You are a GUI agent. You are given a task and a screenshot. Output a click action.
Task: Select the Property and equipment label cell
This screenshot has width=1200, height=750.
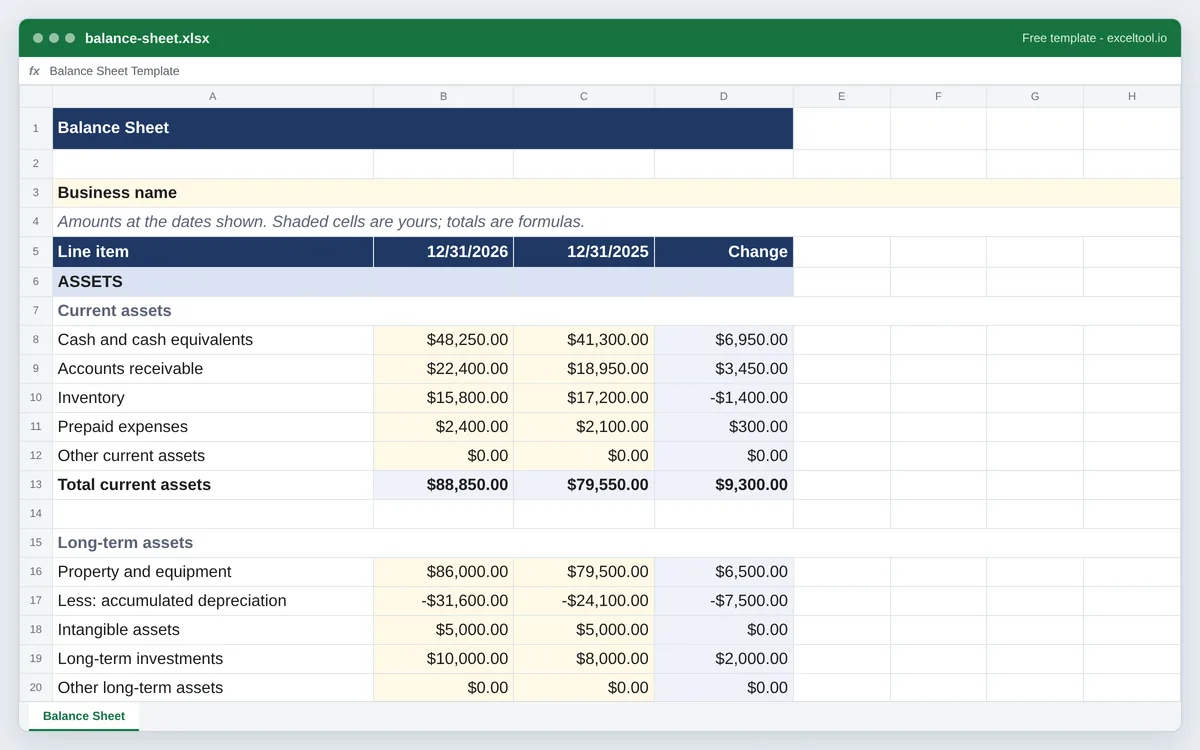click(x=213, y=572)
